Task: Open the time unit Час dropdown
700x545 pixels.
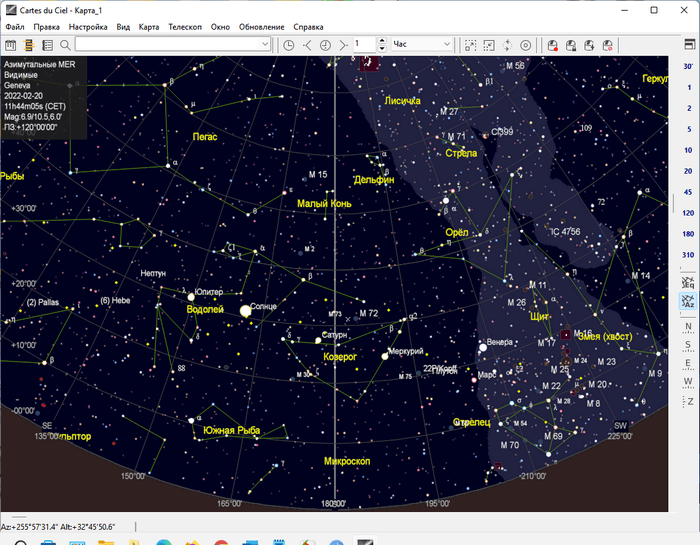Action: pos(422,44)
